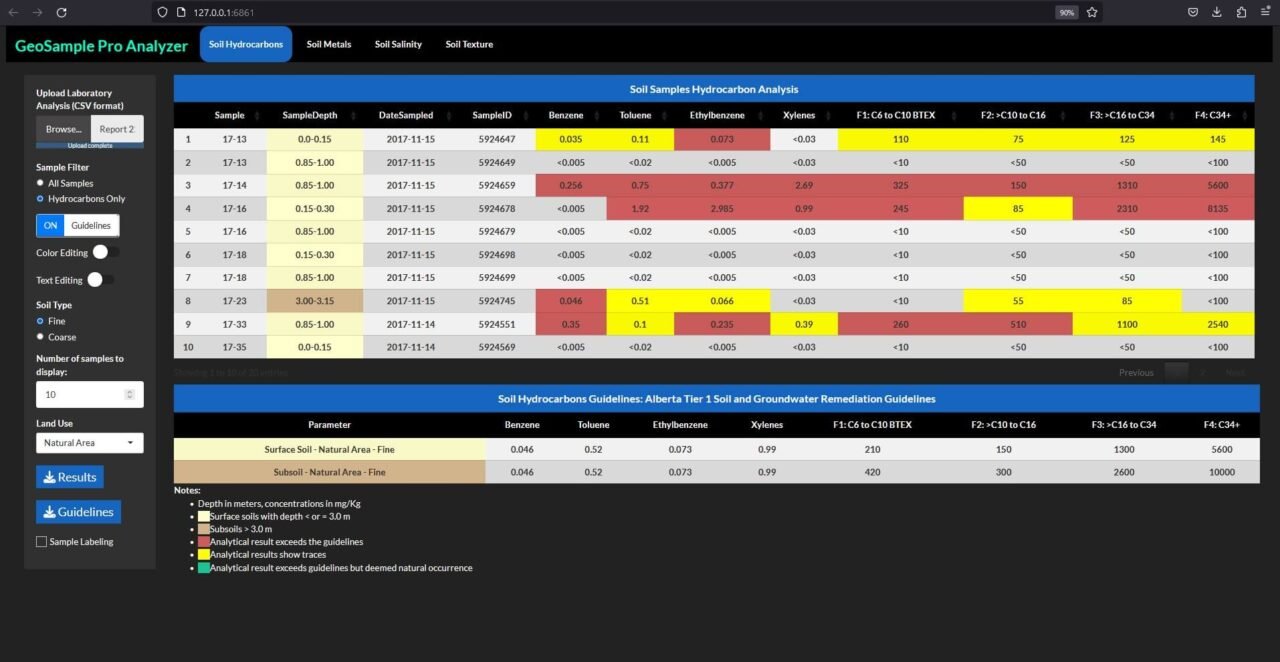Sort the Benzene column using its sort arrows

tap(598, 115)
